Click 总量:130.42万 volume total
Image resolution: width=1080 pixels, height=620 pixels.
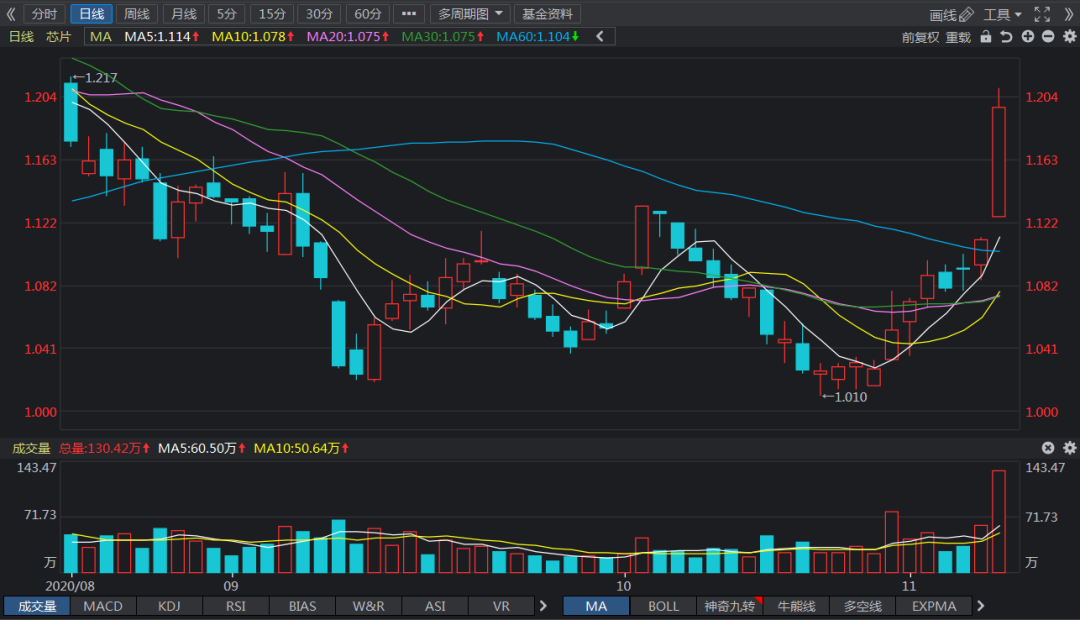pos(104,448)
